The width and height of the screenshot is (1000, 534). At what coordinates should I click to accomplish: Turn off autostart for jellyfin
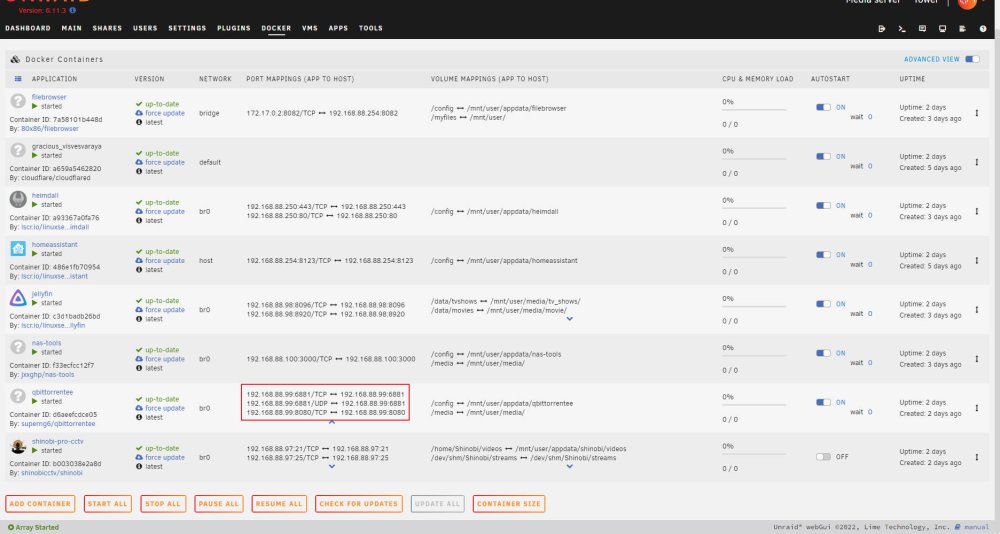[x=823, y=304]
